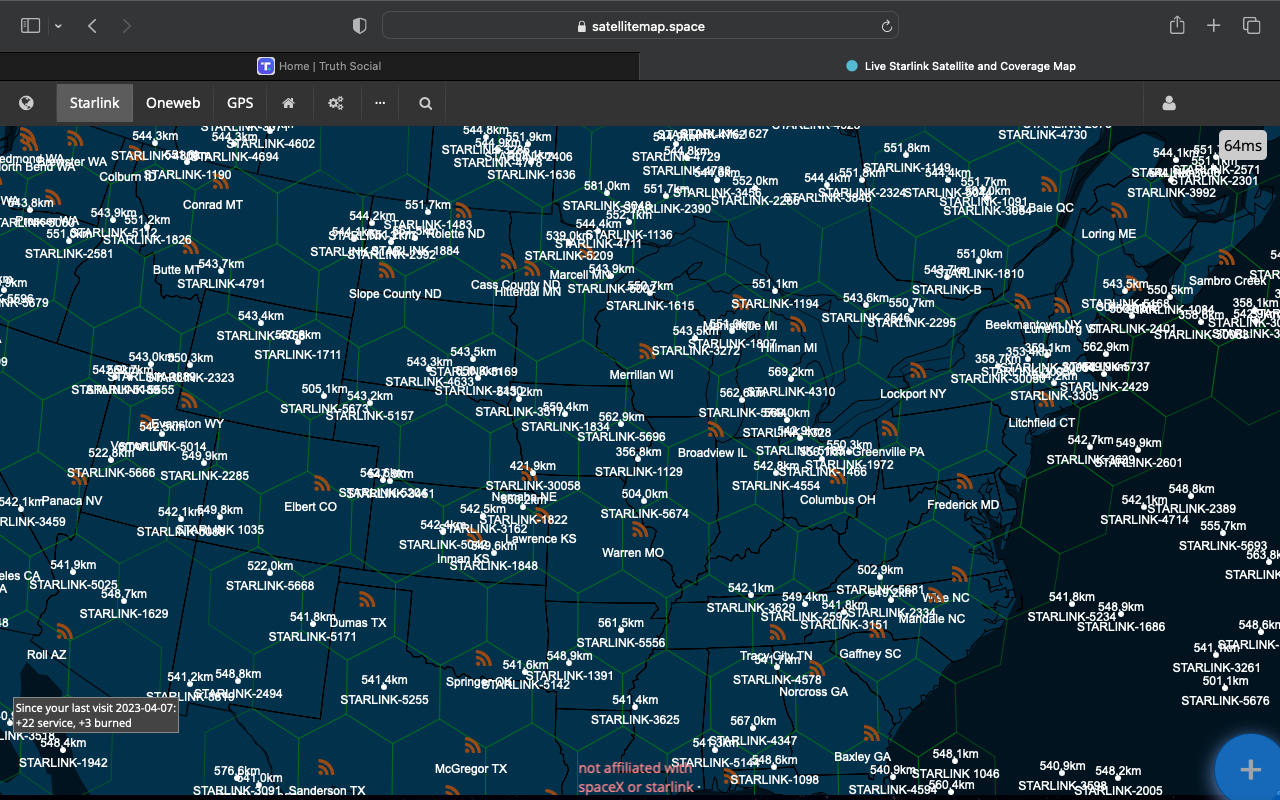Select satellite label STARLINK-5676
The image size is (1280, 800).
click(x=1225, y=701)
